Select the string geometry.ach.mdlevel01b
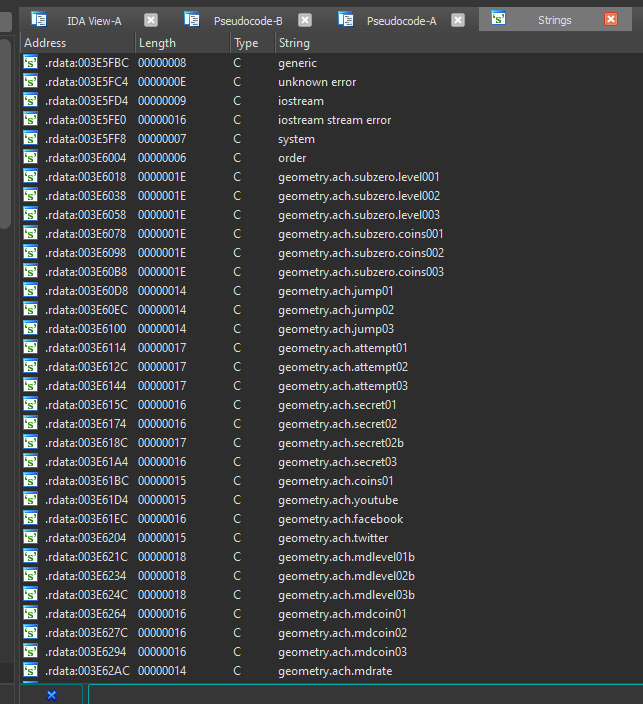This screenshot has width=643, height=704. click(346, 557)
